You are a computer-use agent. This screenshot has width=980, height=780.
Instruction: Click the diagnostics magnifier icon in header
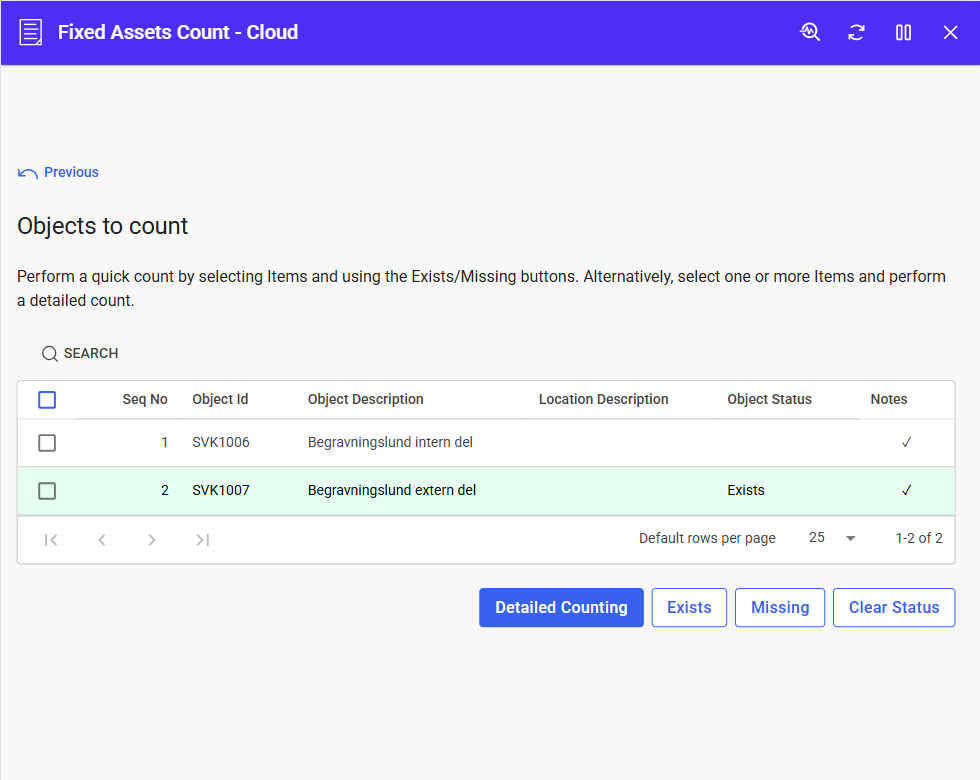coord(810,32)
